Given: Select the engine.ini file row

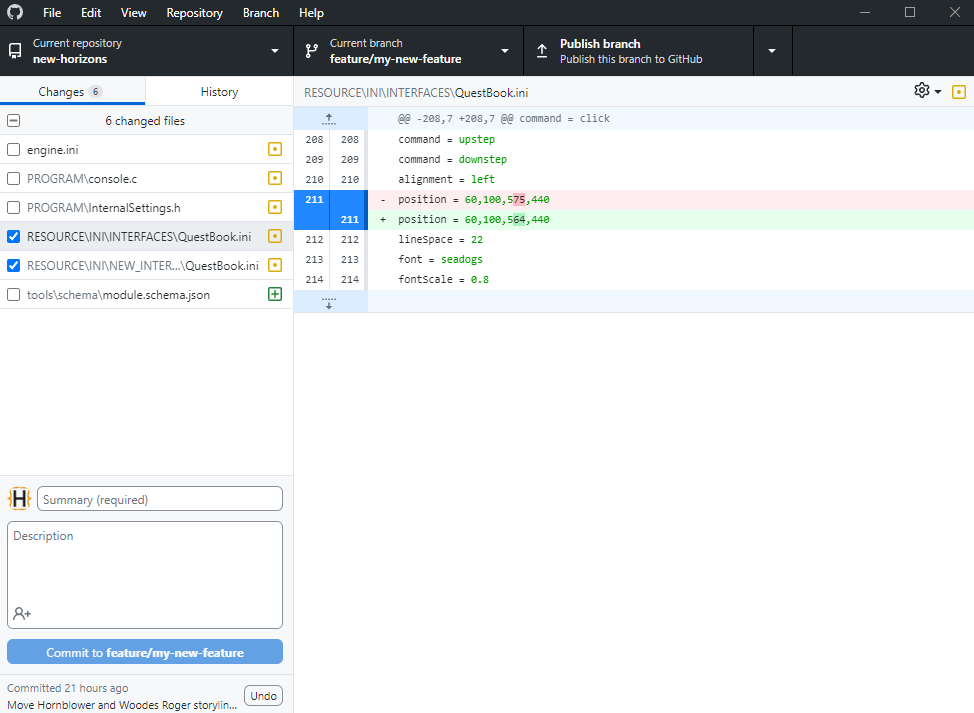Looking at the screenshot, I should point(147,150).
